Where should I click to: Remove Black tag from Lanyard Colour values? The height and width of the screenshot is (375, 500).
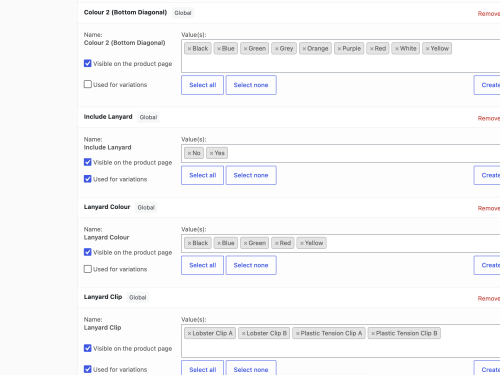tap(189, 243)
